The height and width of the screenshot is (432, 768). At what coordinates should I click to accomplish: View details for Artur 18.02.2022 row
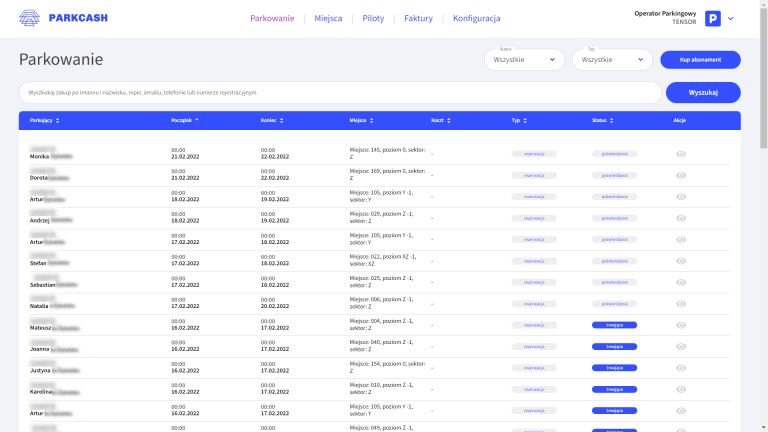681,197
